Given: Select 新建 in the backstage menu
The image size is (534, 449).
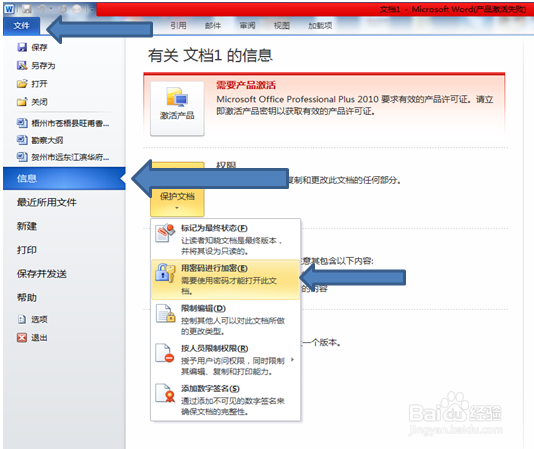Looking at the screenshot, I should tap(27, 226).
